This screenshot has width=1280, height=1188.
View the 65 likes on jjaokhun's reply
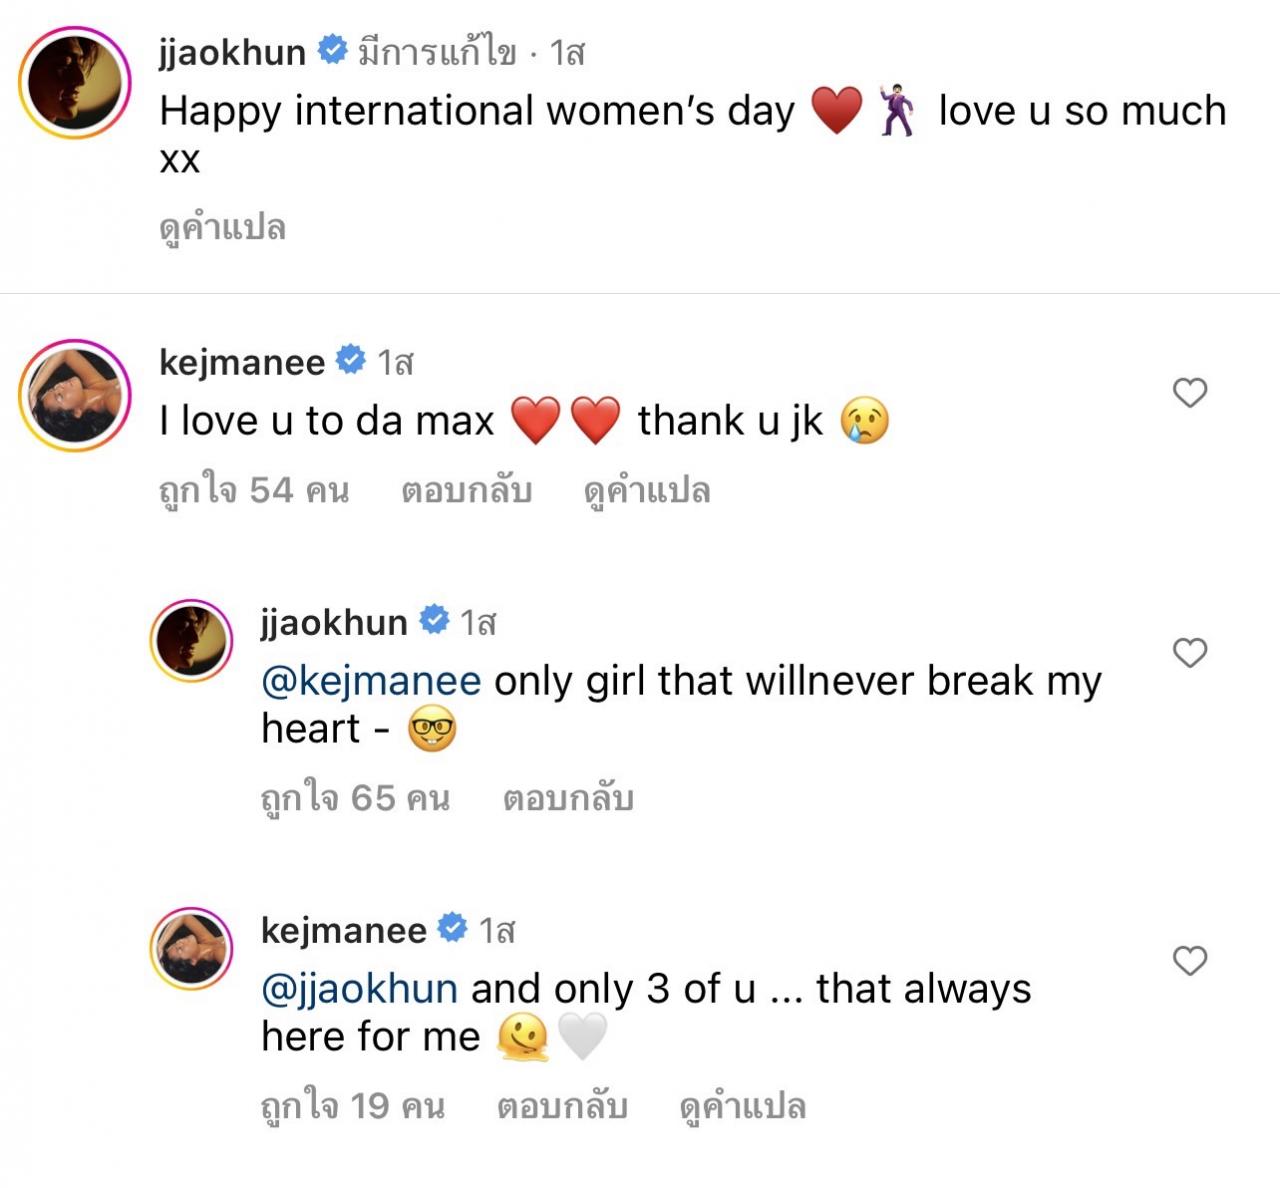(355, 799)
